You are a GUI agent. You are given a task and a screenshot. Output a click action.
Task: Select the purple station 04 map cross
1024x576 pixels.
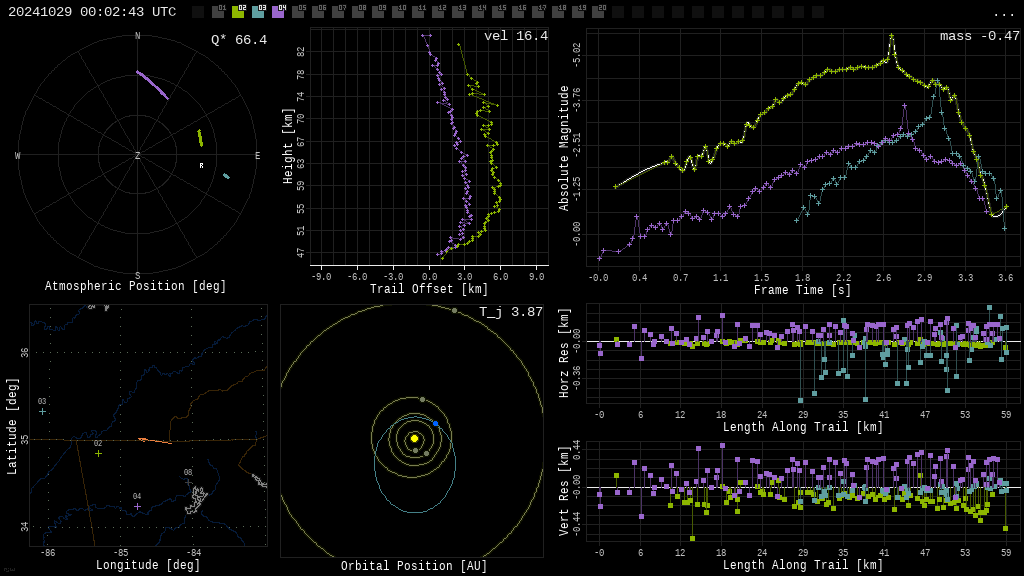point(137,506)
